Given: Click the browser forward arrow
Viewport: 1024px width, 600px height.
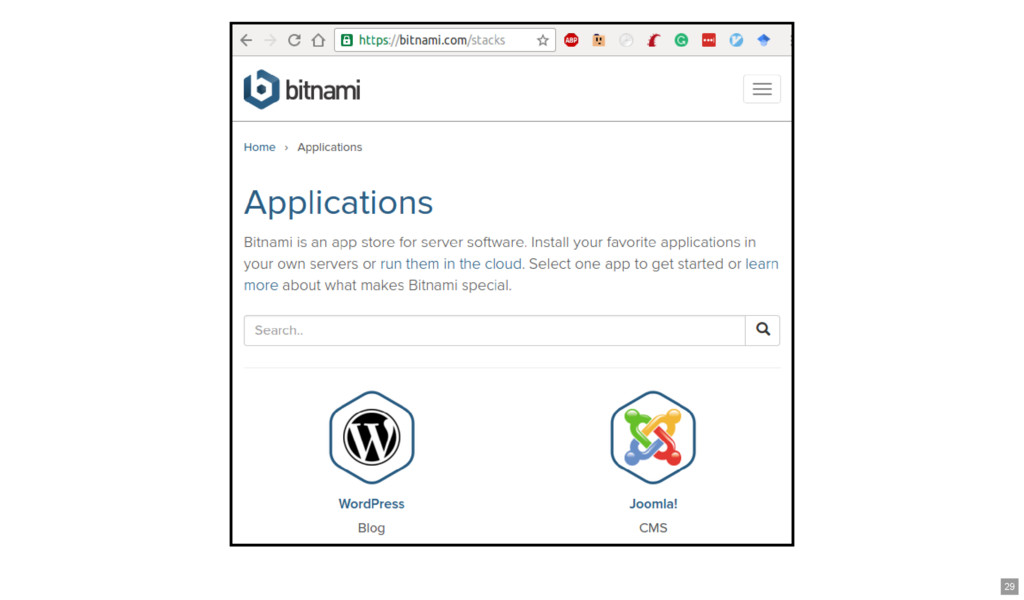Looking at the screenshot, I should coord(270,40).
